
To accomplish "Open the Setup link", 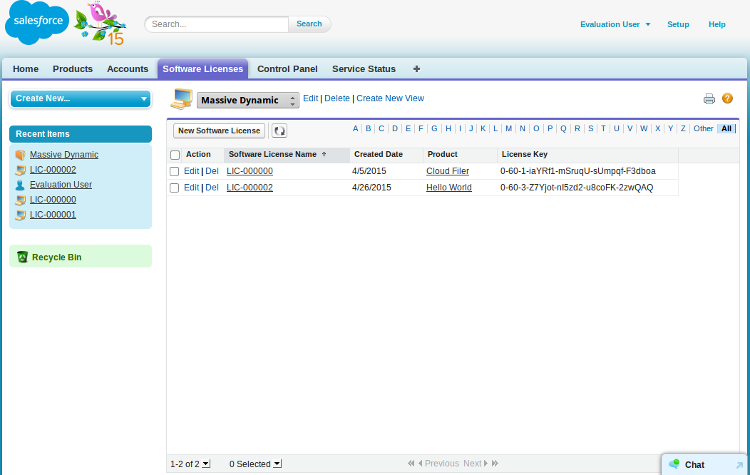I will 678,24.
